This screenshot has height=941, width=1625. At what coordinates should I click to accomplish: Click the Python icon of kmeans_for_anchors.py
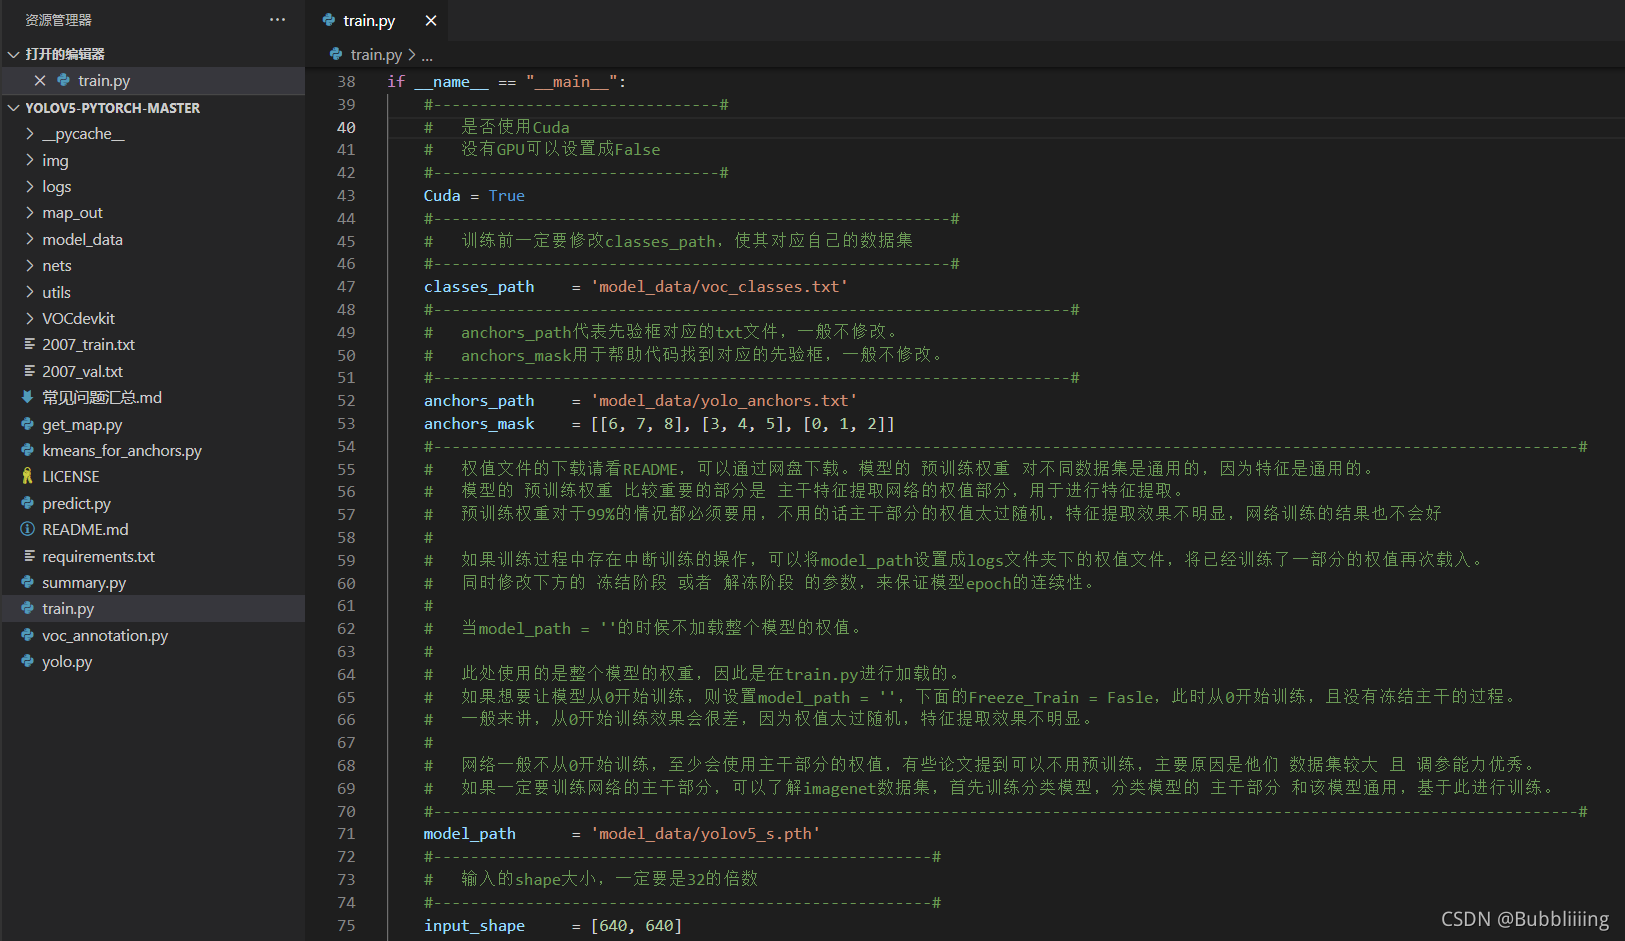(28, 450)
